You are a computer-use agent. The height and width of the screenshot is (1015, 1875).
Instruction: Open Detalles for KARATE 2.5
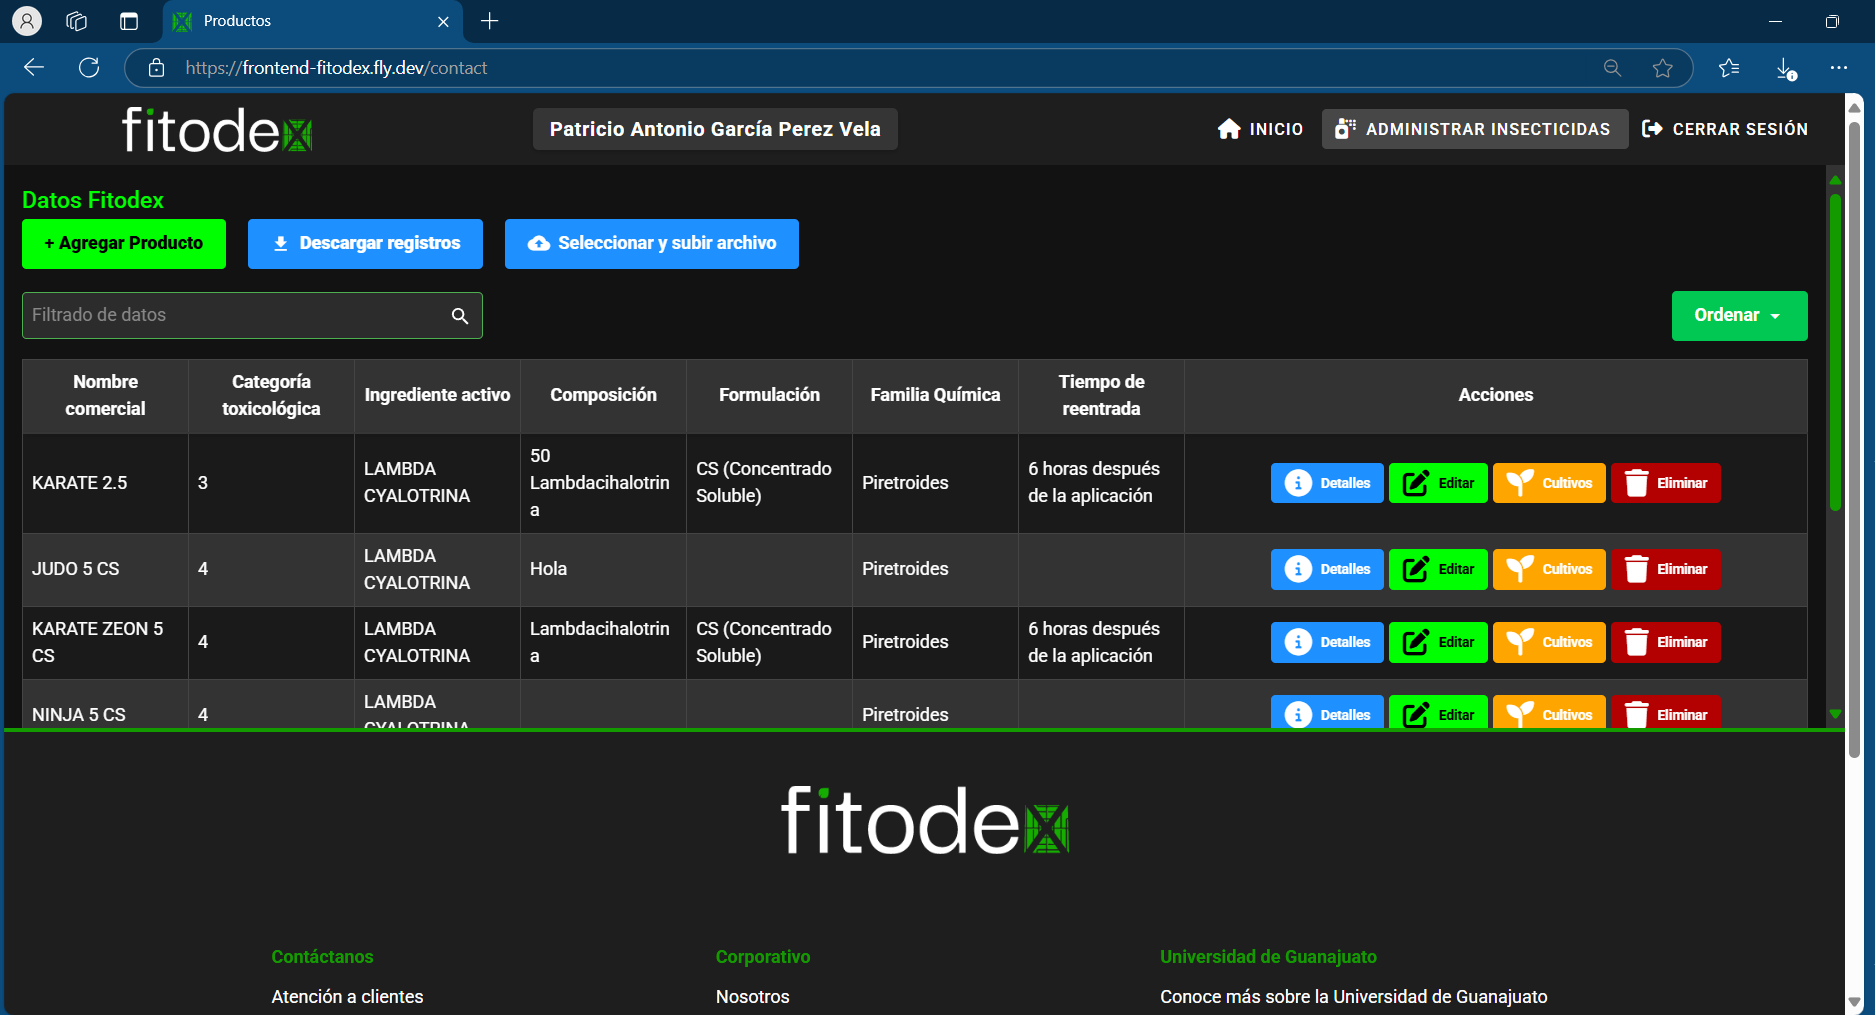coord(1327,483)
